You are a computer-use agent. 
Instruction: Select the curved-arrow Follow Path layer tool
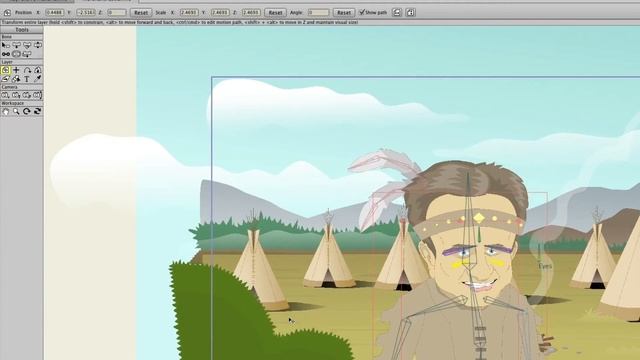coord(27,70)
